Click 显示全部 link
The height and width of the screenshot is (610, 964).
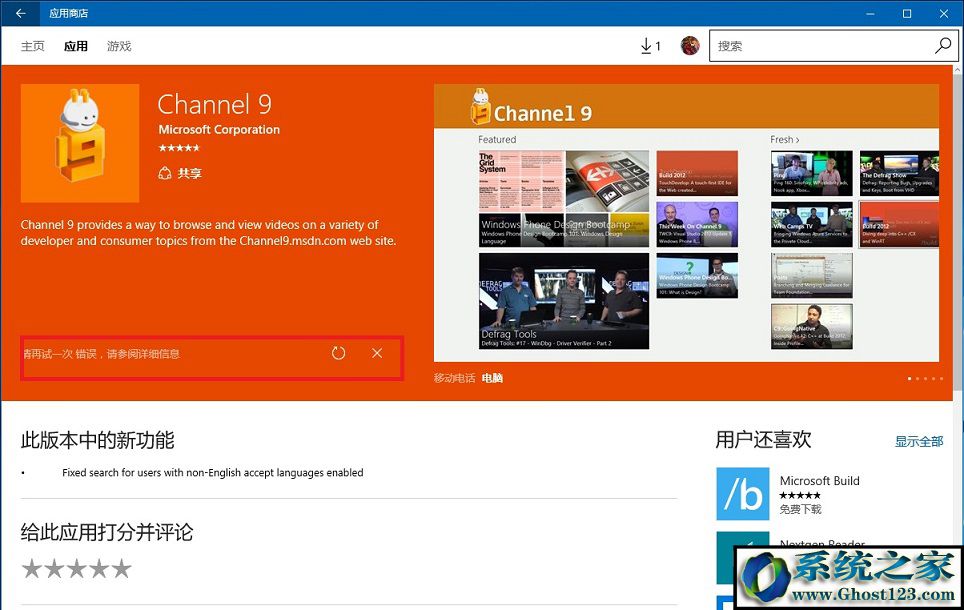click(x=919, y=442)
